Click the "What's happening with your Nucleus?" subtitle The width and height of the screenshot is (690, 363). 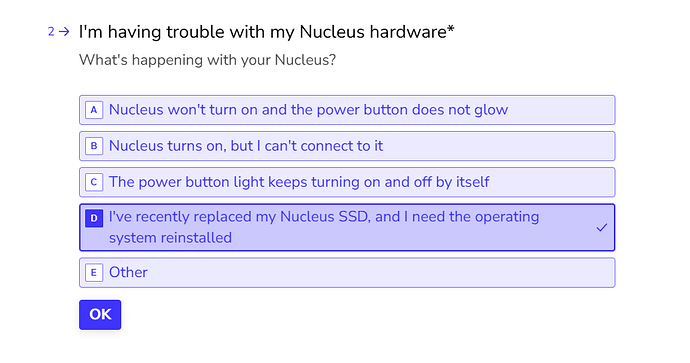207,60
